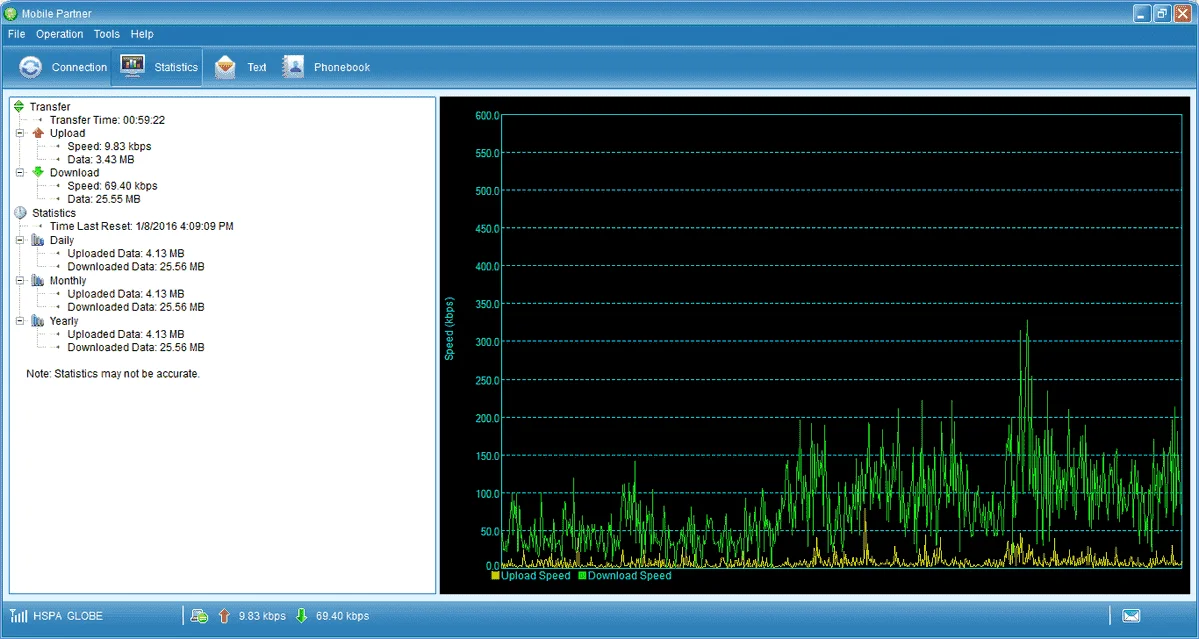
Task: Open the Tools menu
Action: tap(107, 34)
